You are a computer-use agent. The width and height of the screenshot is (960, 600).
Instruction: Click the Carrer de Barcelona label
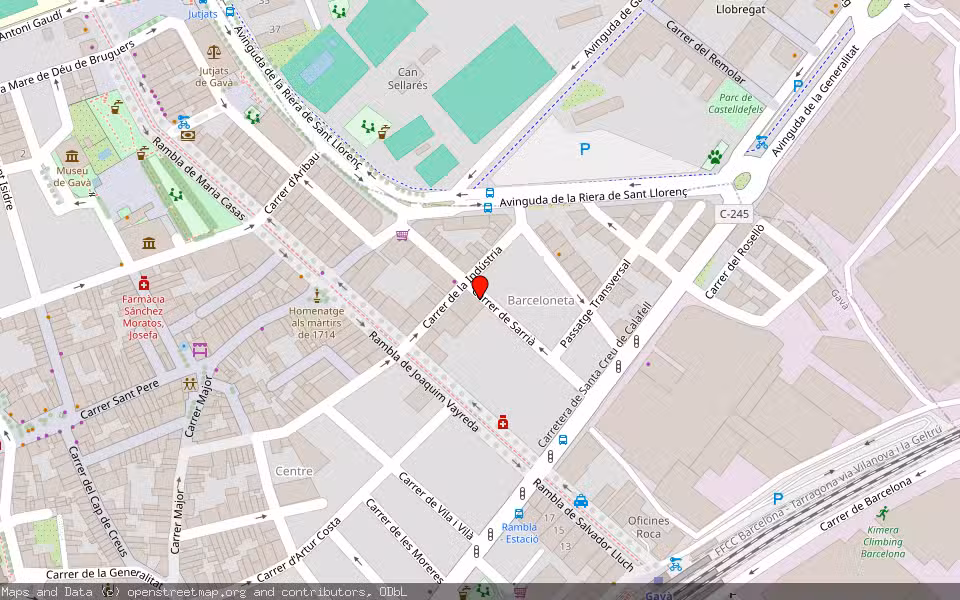coord(866,504)
